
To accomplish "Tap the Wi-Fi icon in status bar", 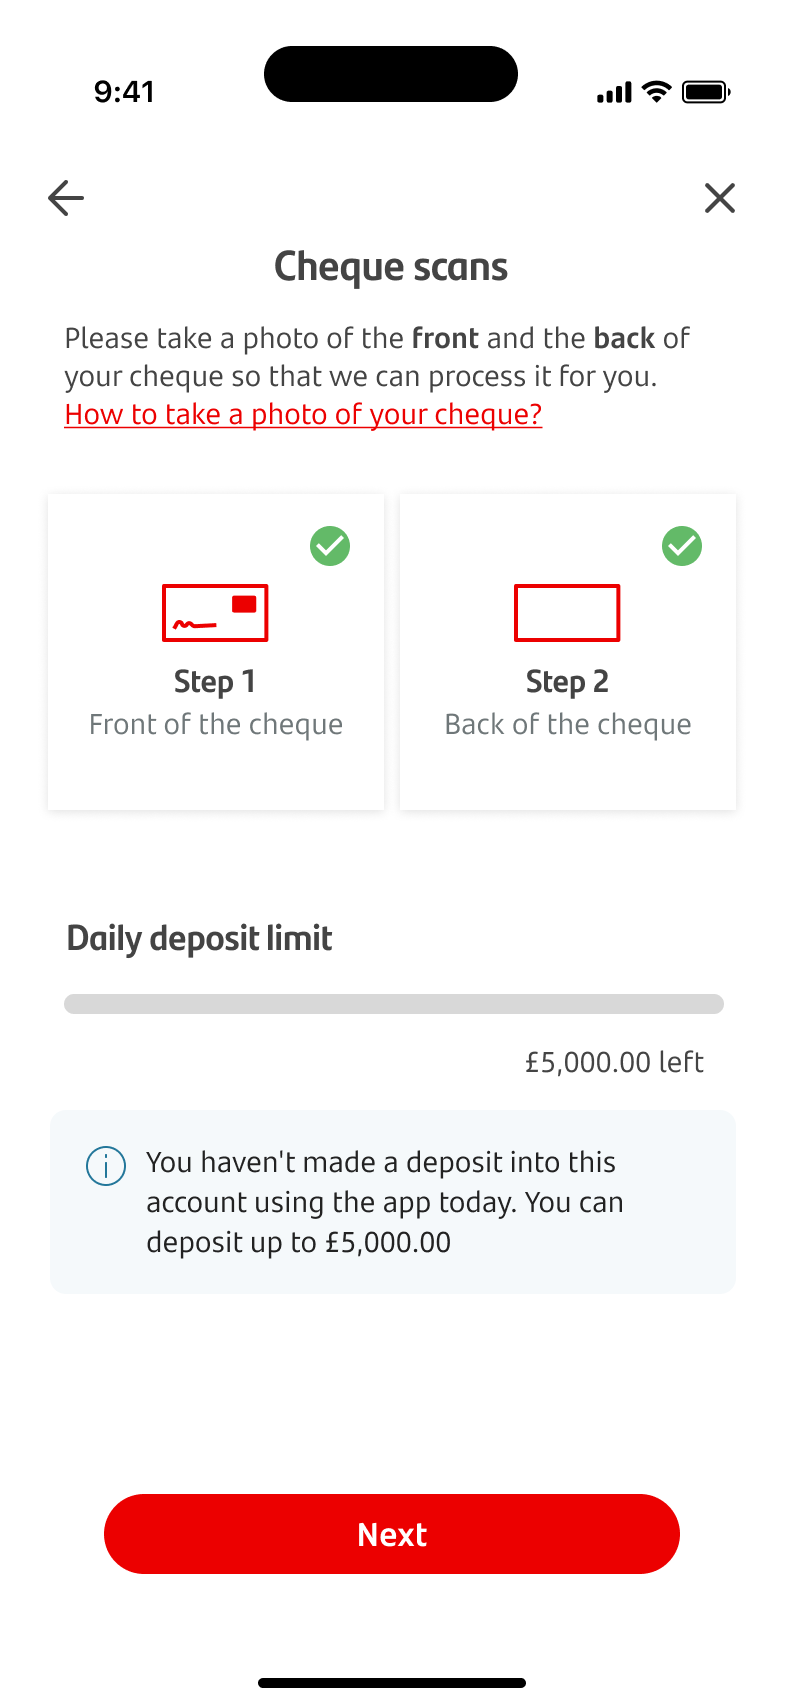I will (657, 92).
